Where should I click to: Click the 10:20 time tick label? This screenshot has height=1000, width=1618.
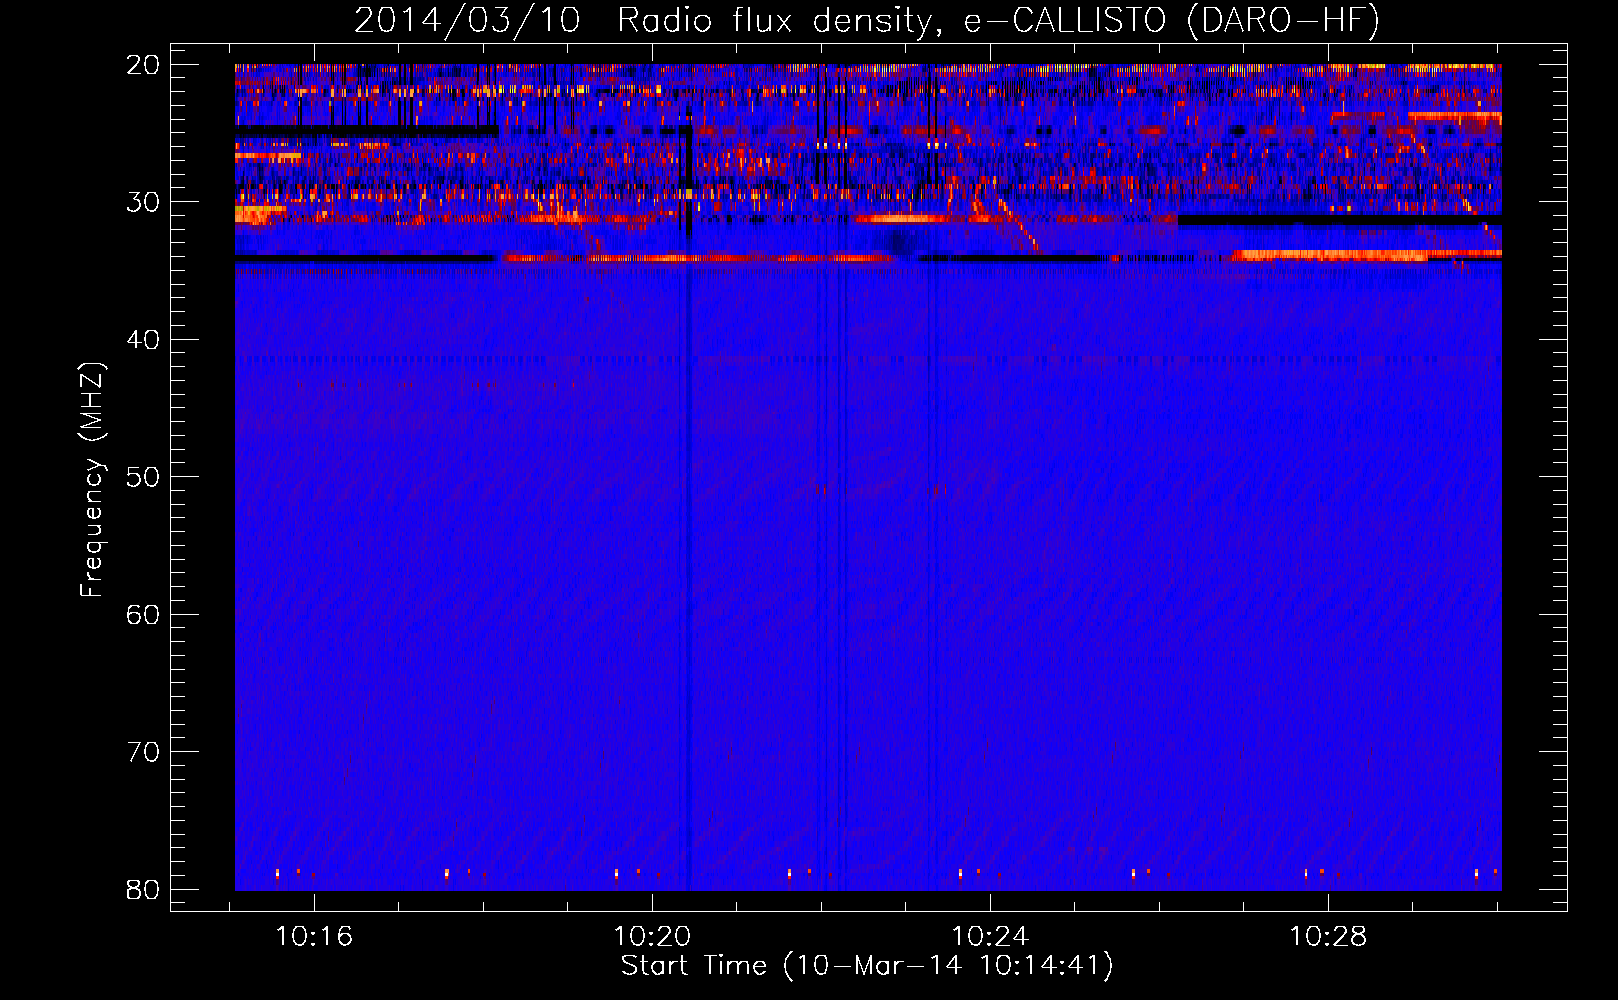click(652, 937)
